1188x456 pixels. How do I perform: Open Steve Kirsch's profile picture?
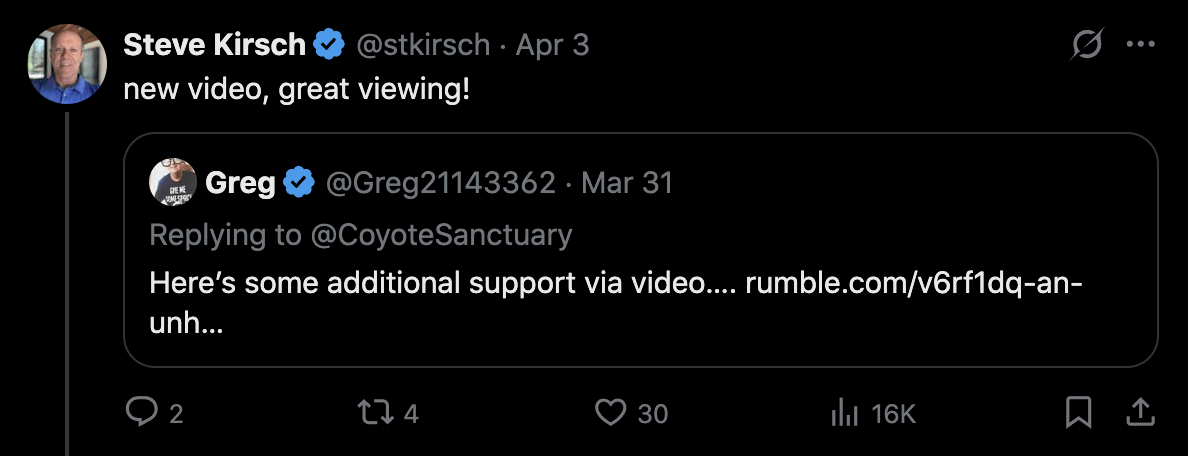[67, 64]
